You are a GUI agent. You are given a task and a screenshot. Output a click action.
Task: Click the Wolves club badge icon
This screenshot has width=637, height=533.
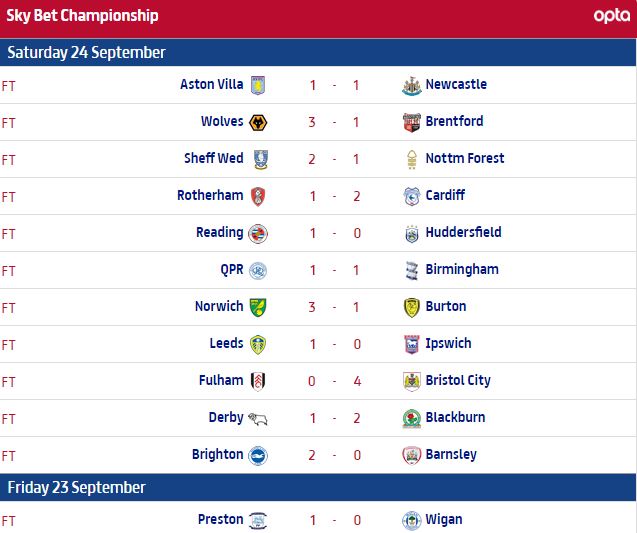[258, 122]
